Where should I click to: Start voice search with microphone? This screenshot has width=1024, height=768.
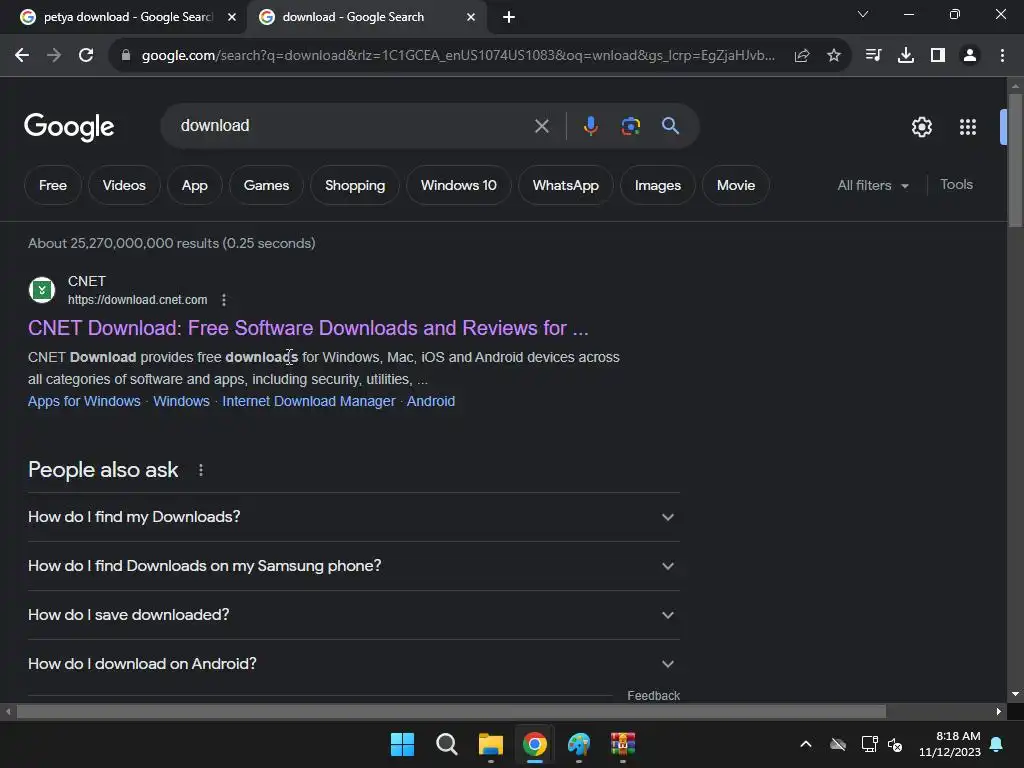tap(590, 125)
